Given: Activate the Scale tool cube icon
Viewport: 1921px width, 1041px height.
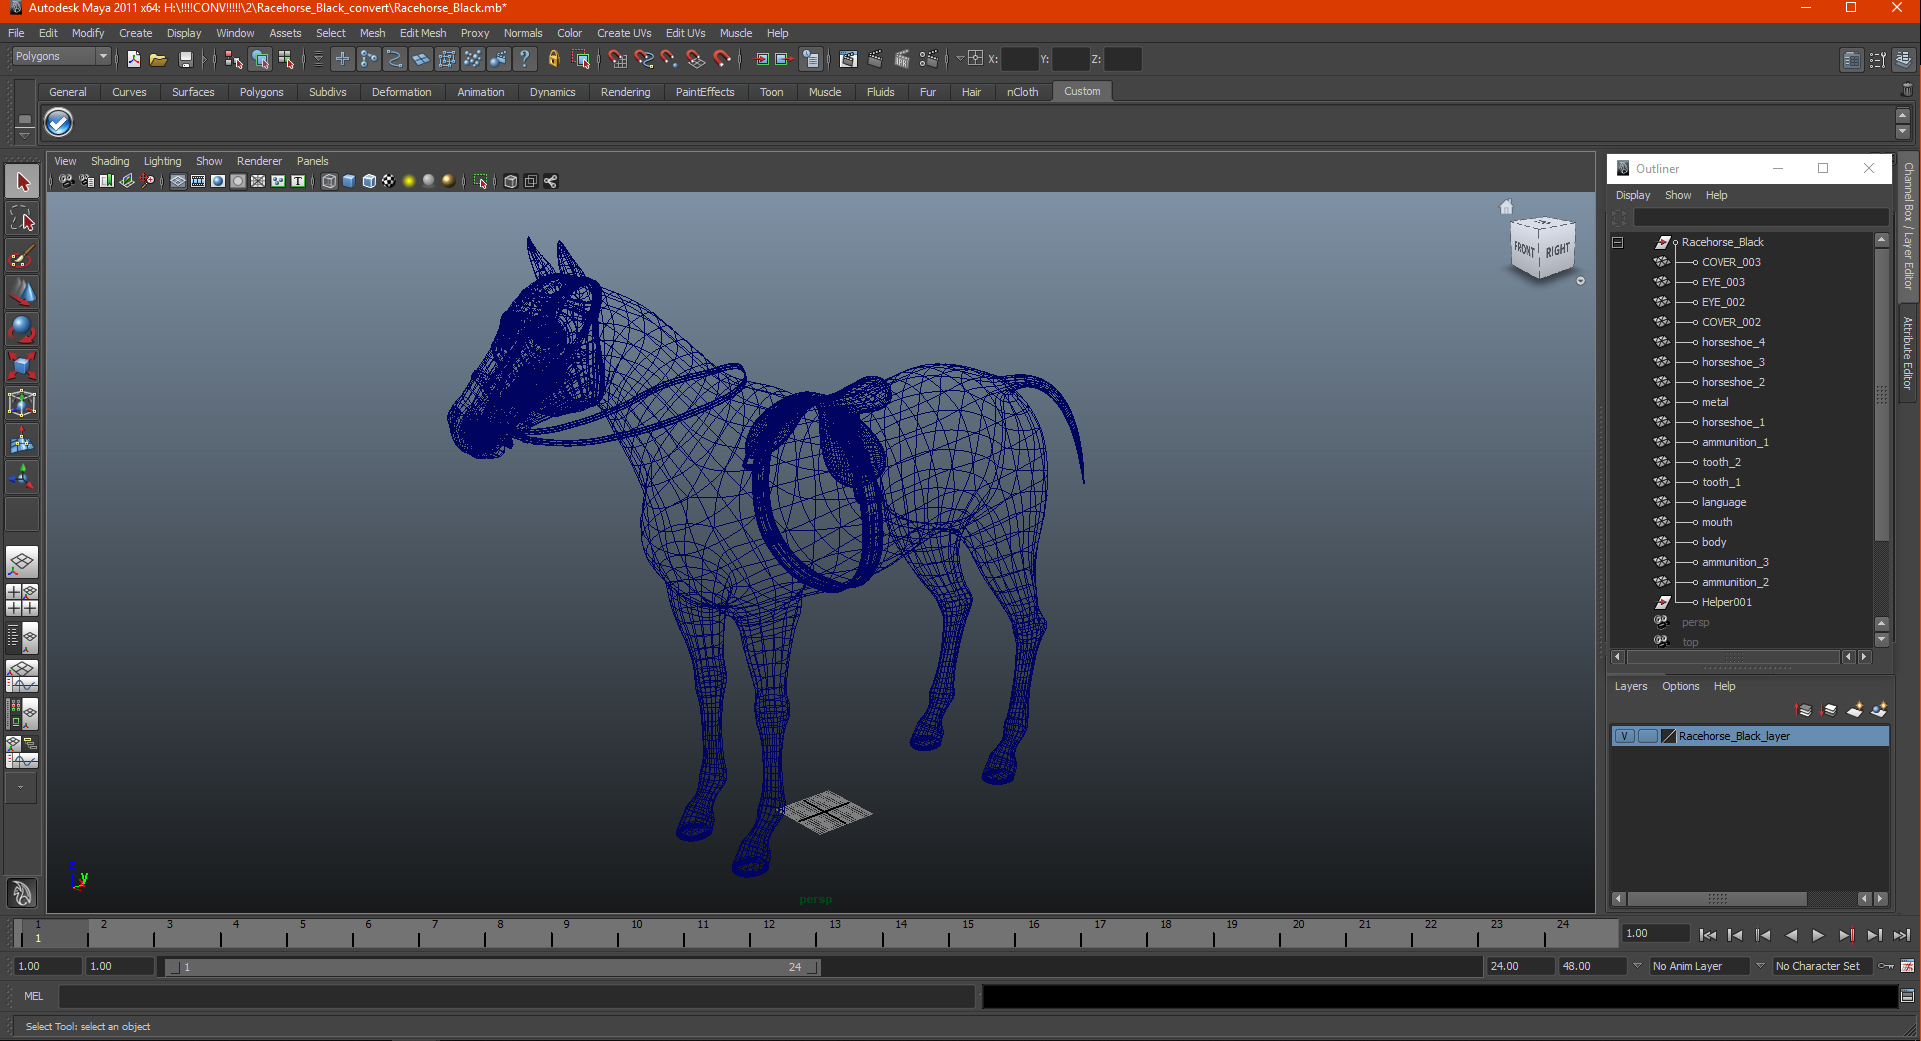Looking at the screenshot, I should [22, 366].
